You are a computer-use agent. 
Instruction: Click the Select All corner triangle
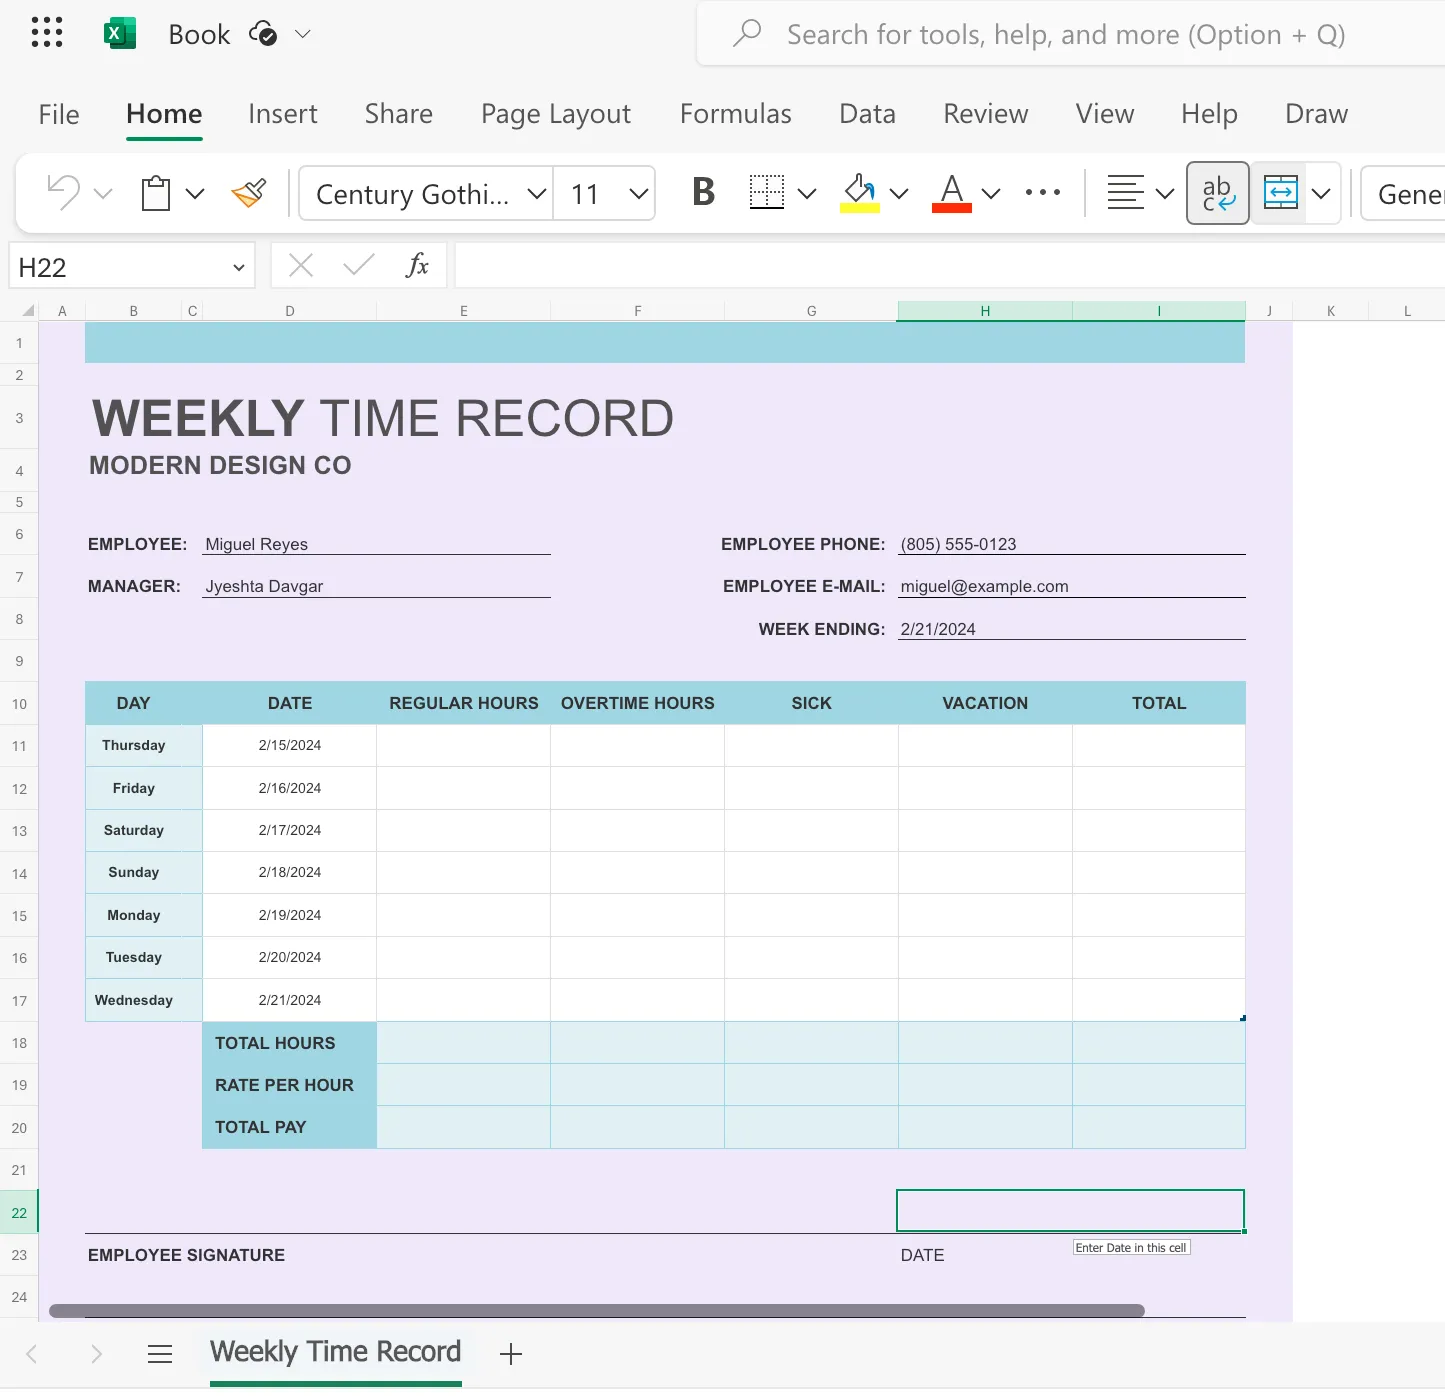28,311
